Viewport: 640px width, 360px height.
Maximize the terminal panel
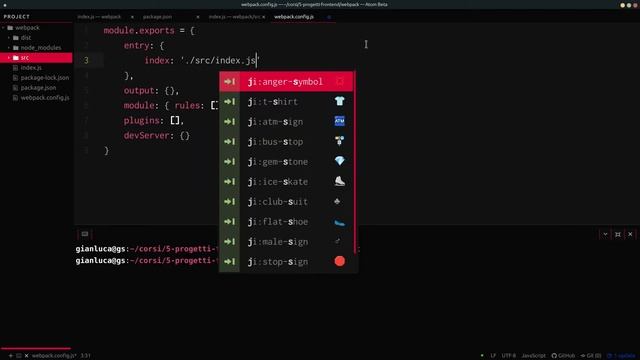click(x=618, y=234)
